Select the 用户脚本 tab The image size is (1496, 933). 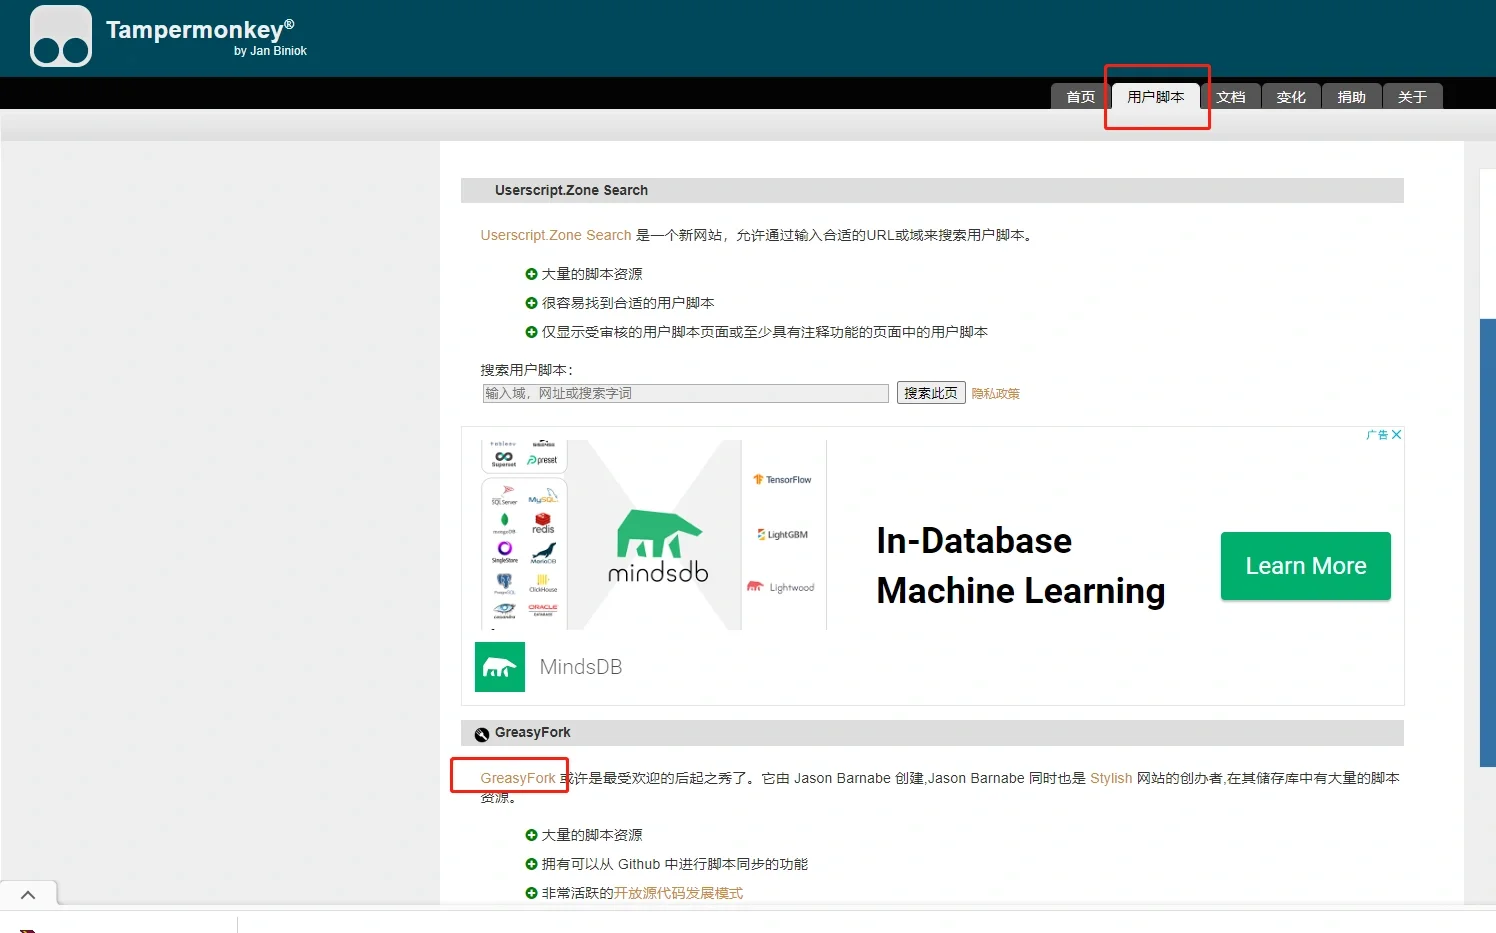[1156, 97]
